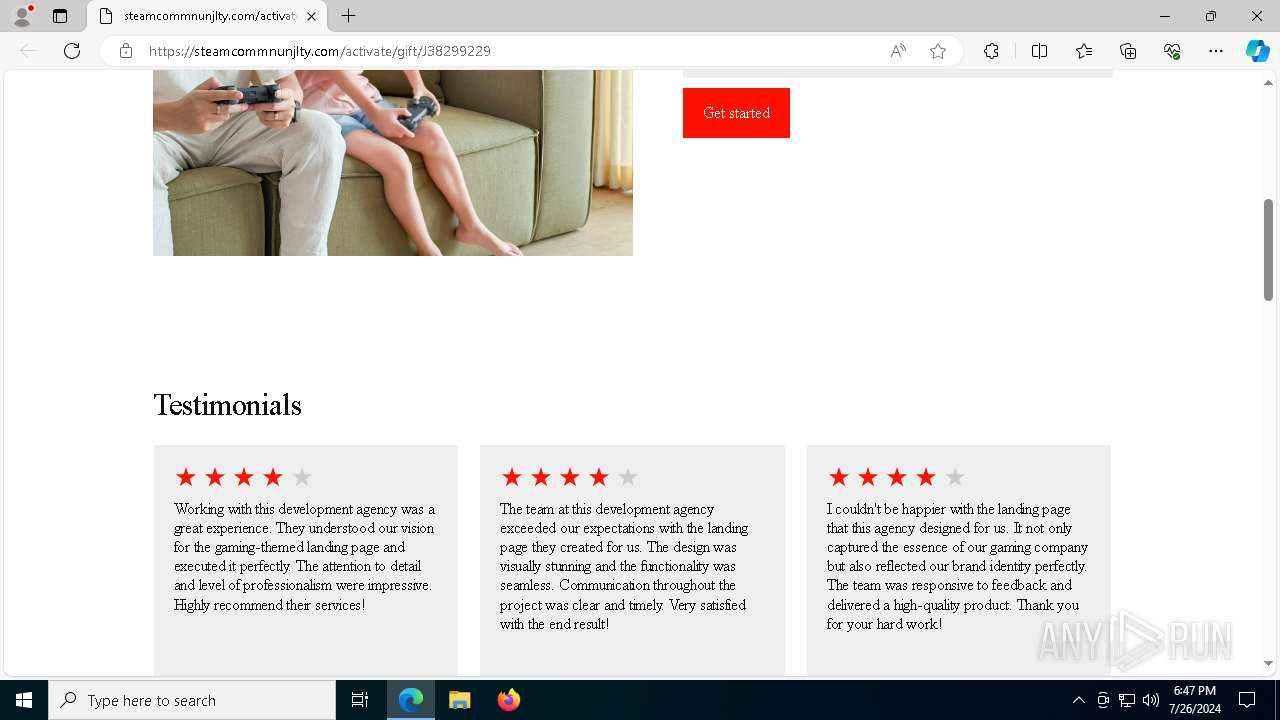Click gray fifth star in 'Working with this' review
1280x720 pixels.
click(302, 477)
